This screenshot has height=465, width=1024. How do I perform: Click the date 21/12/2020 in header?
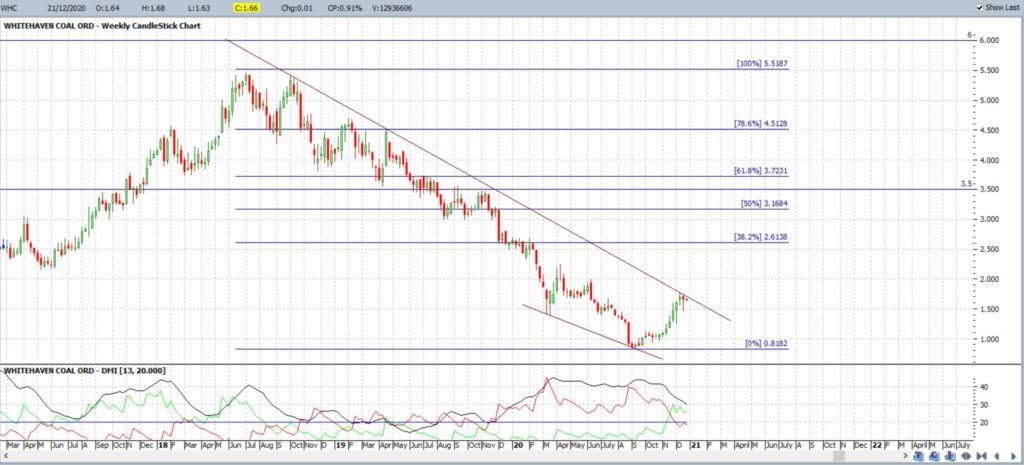(x=65, y=8)
